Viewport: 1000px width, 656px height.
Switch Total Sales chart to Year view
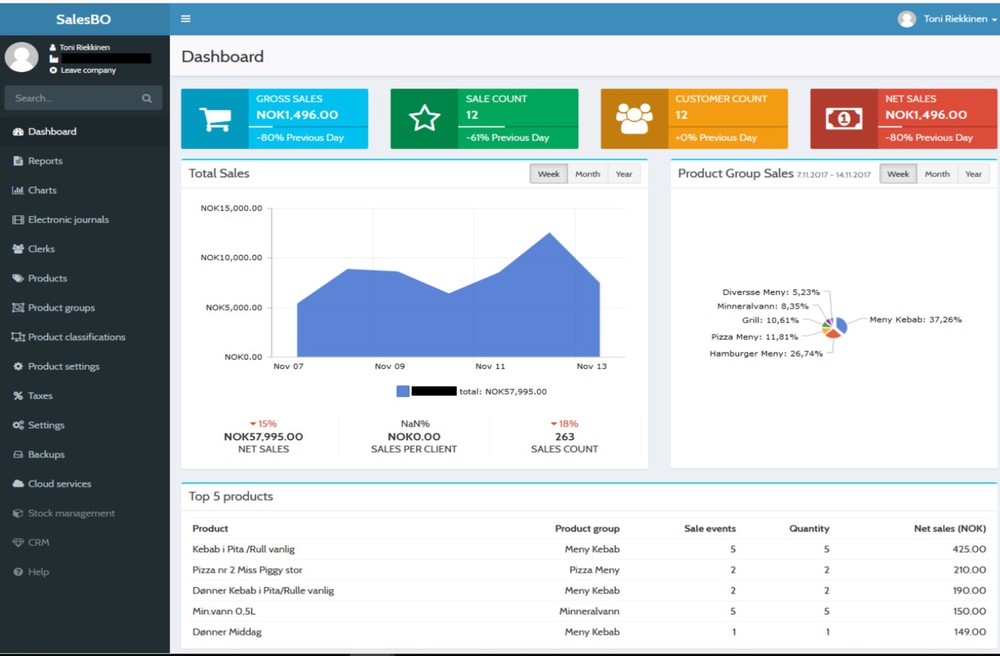click(624, 174)
